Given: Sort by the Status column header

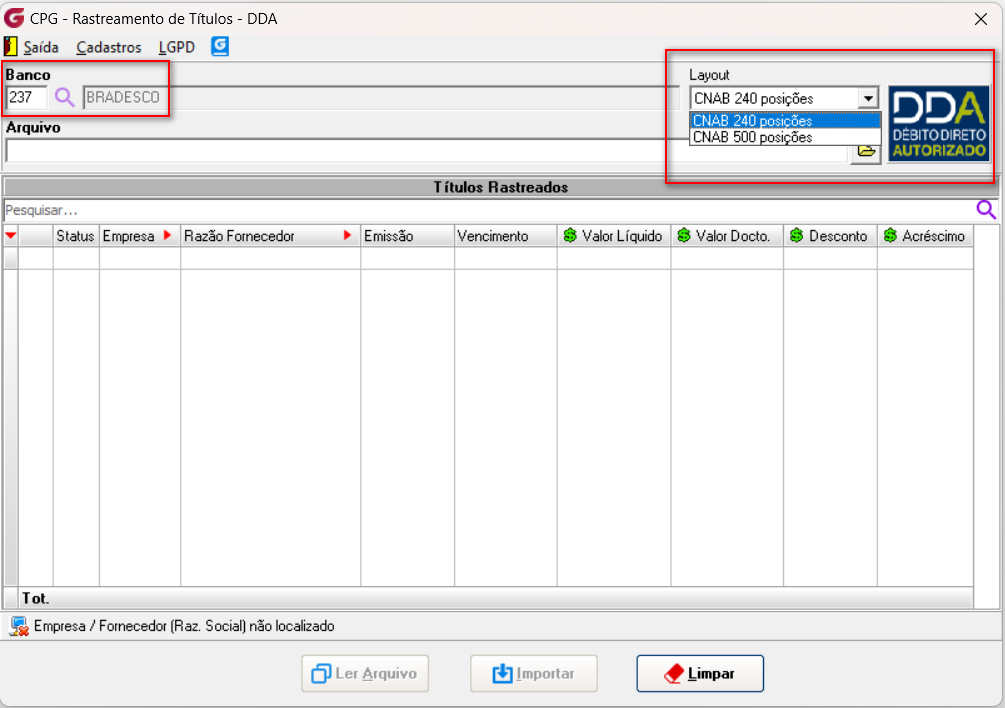Looking at the screenshot, I should 75,236.
